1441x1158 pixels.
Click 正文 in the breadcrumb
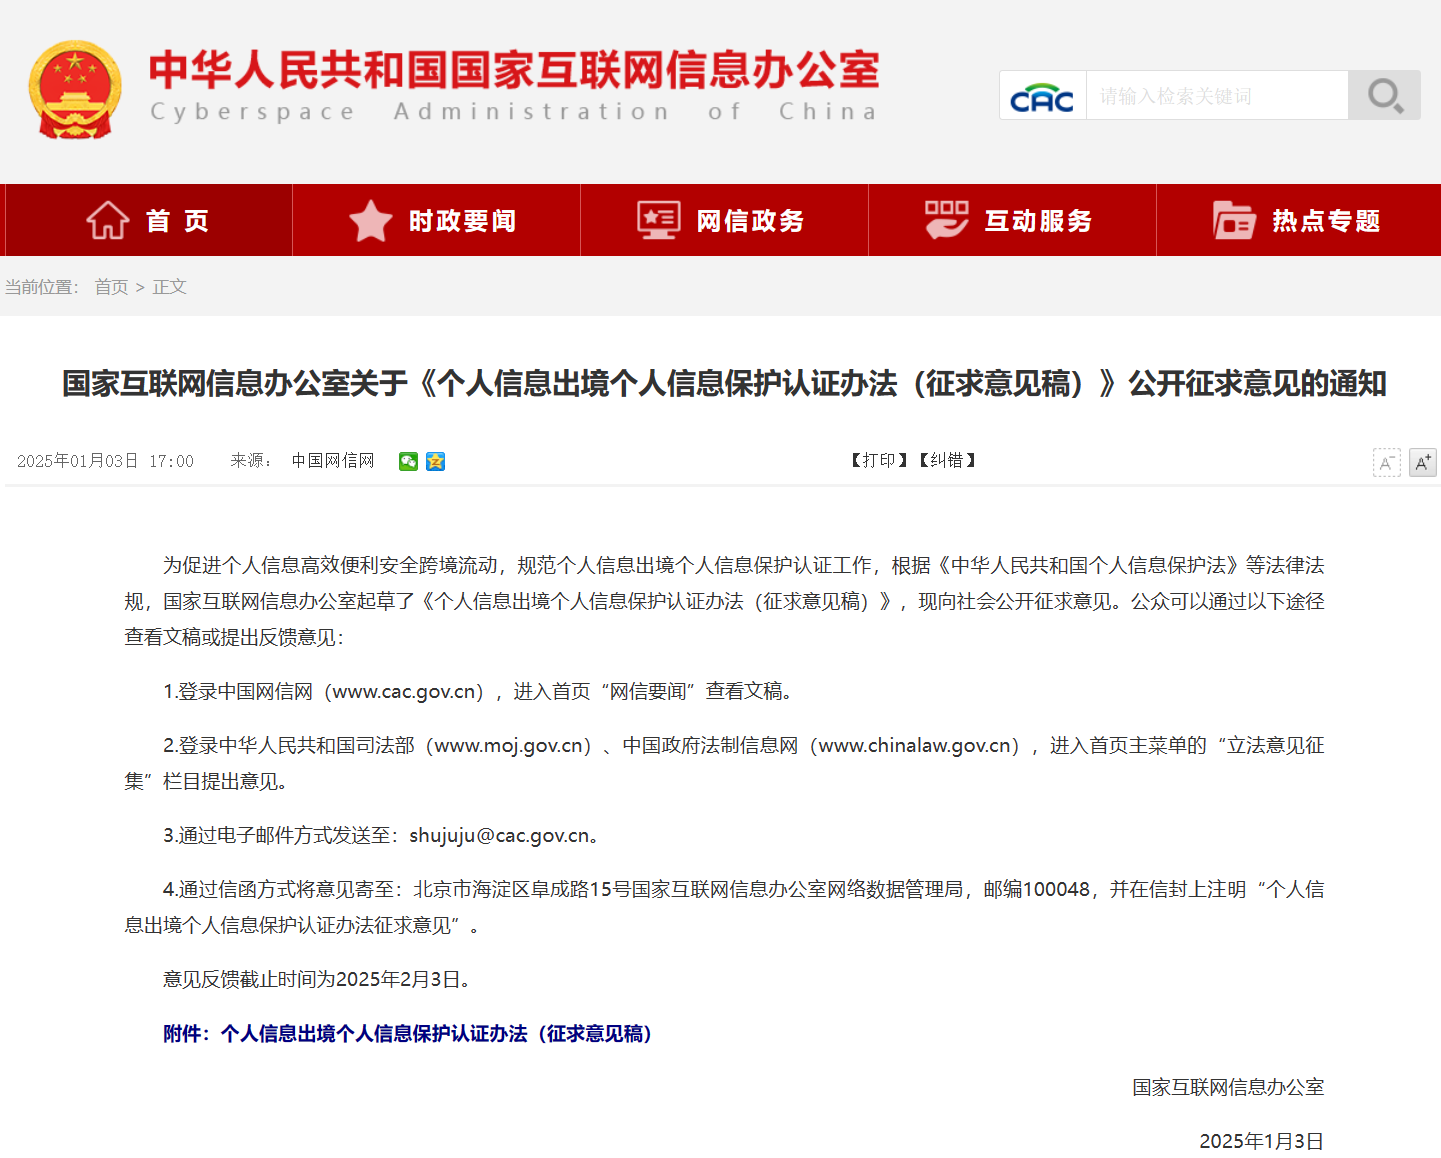coord(169,287)
